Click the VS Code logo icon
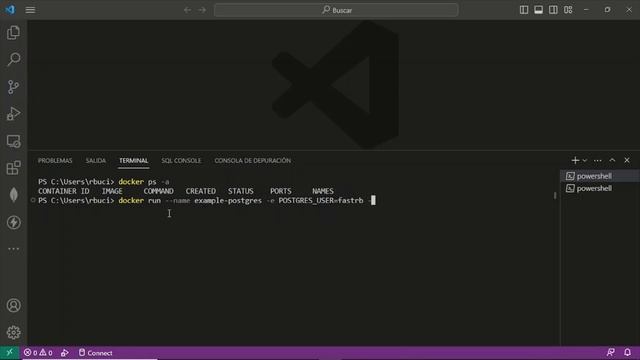 pos(10,9)
